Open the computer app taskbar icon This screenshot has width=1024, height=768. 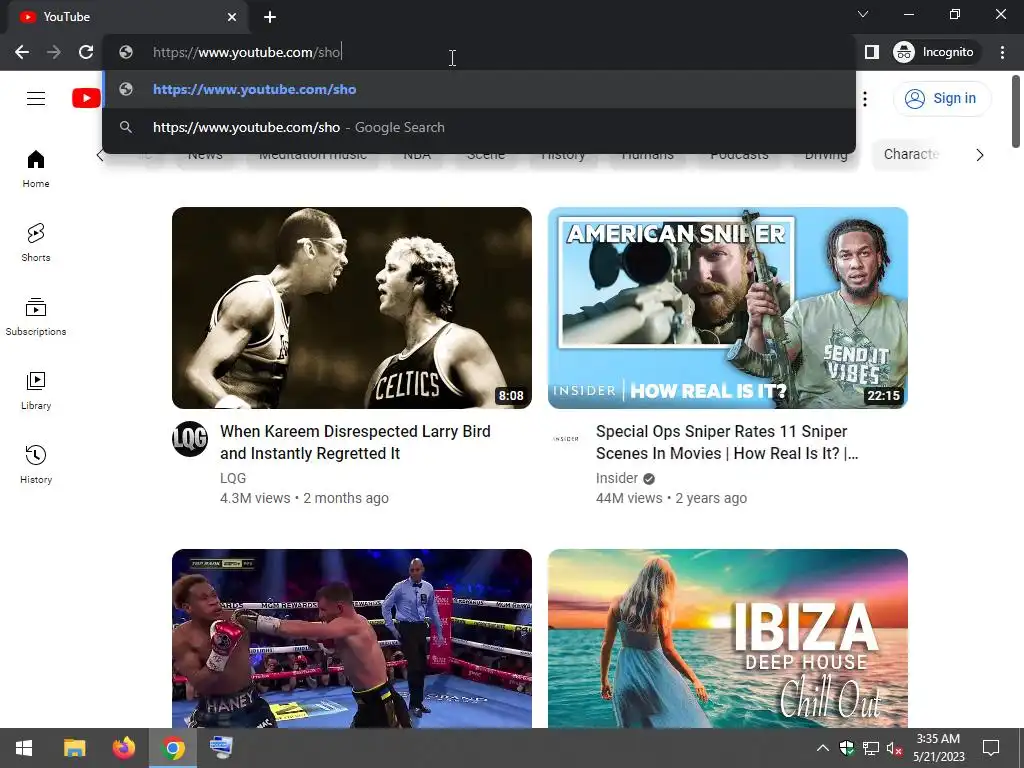(221, 748)
